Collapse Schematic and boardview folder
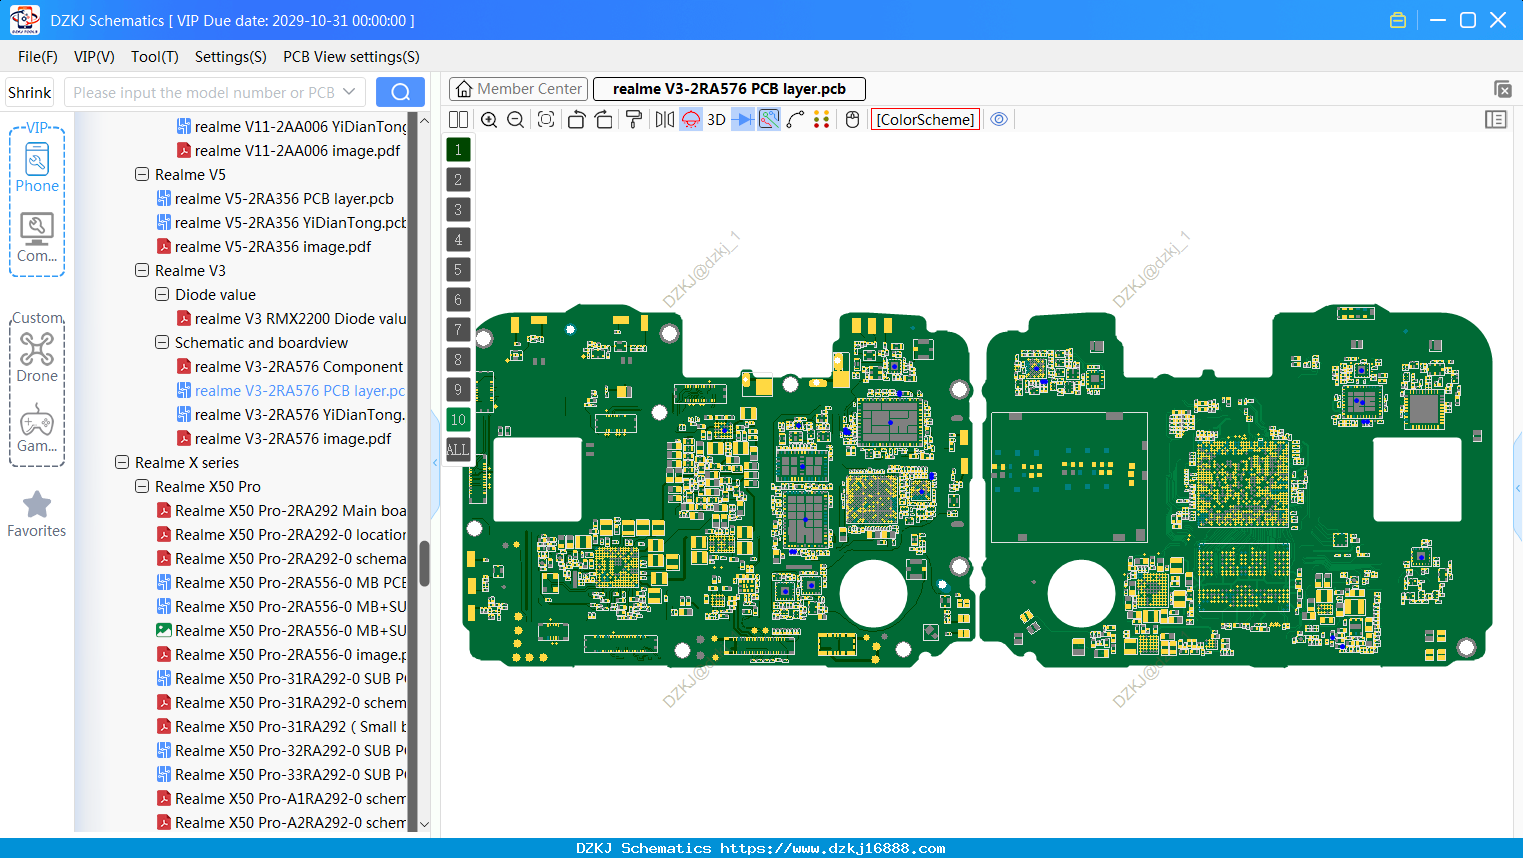Image resolution: width=1523 pixels, height=858 pixels. pos(162,342)
